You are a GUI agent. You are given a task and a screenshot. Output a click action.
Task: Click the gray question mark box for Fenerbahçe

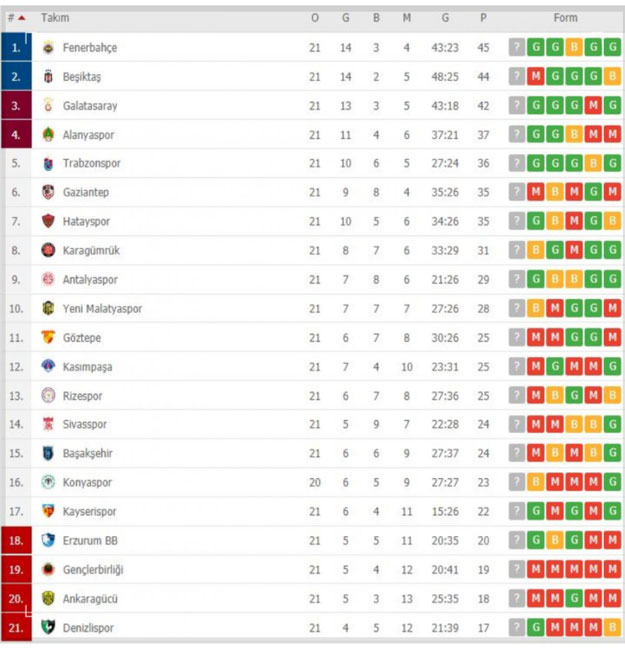pyautogui.click(x=516, y=48)
